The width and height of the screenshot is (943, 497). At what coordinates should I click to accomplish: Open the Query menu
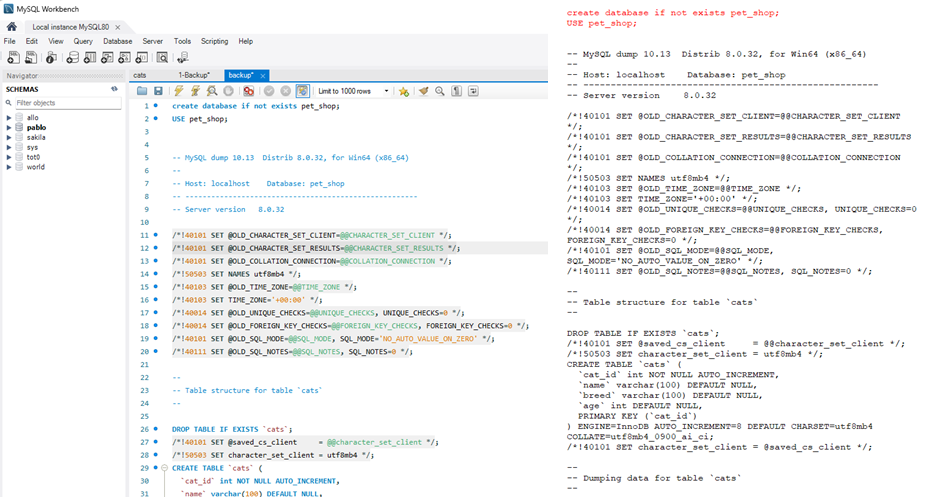(x=83, y=42)
